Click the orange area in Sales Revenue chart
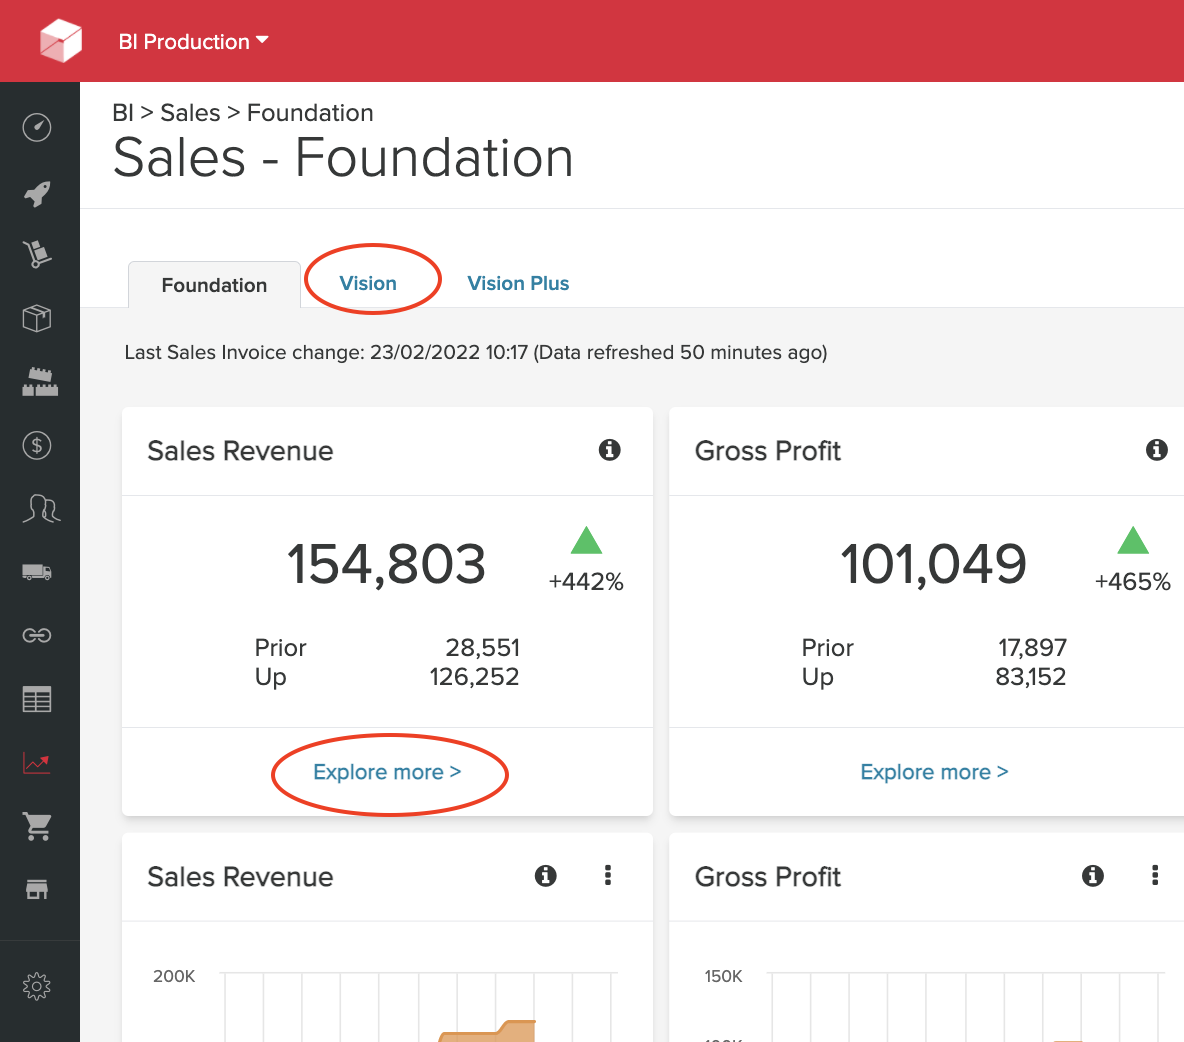This screenshot has width=1184, height=1042. [x=488, y=1033]
